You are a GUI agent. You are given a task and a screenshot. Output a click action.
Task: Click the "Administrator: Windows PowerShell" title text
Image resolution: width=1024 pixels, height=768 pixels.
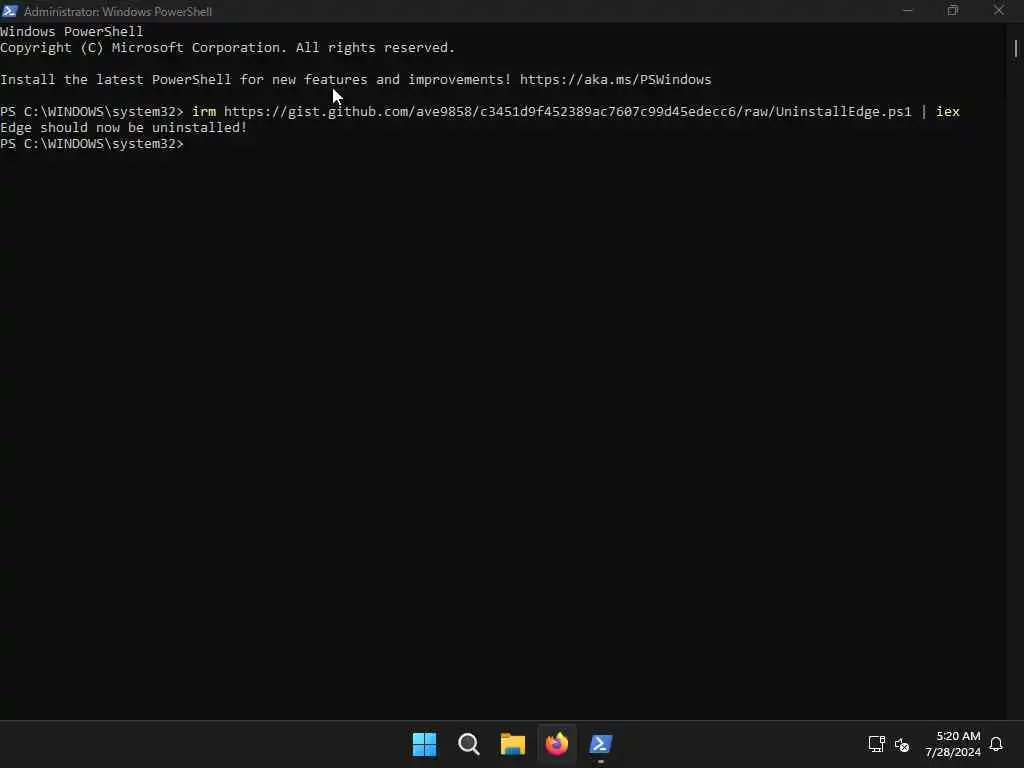point(118,12)
